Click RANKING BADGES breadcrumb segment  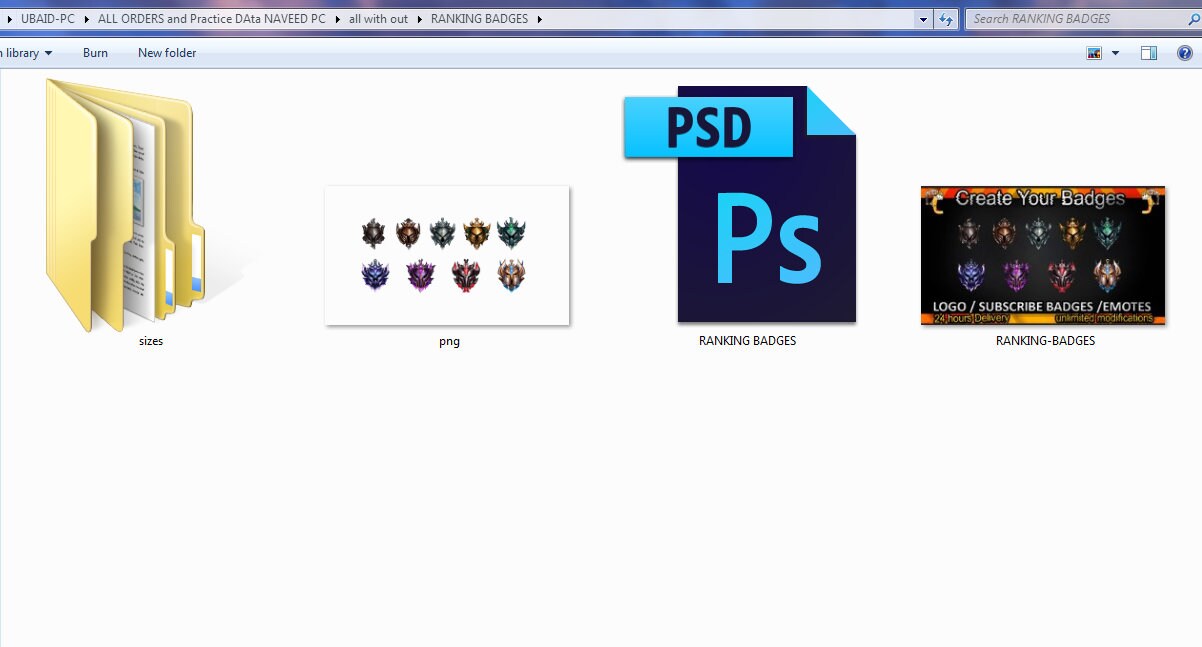tap(479, 19)
